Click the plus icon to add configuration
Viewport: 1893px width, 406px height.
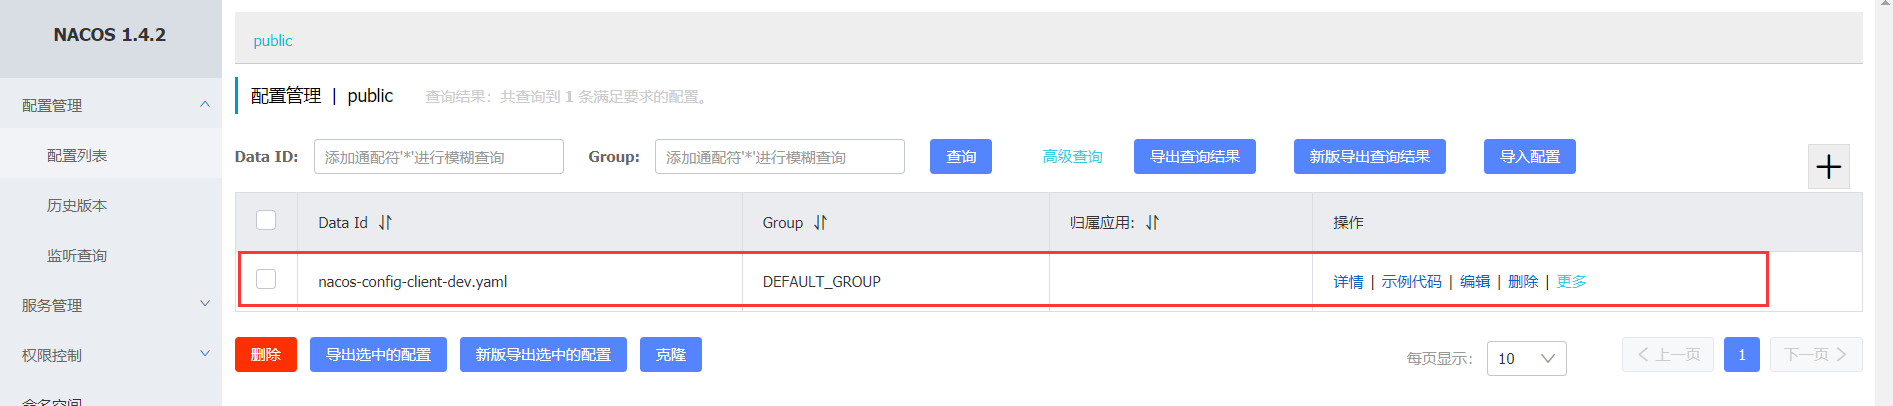click(x=1828, y=167)
